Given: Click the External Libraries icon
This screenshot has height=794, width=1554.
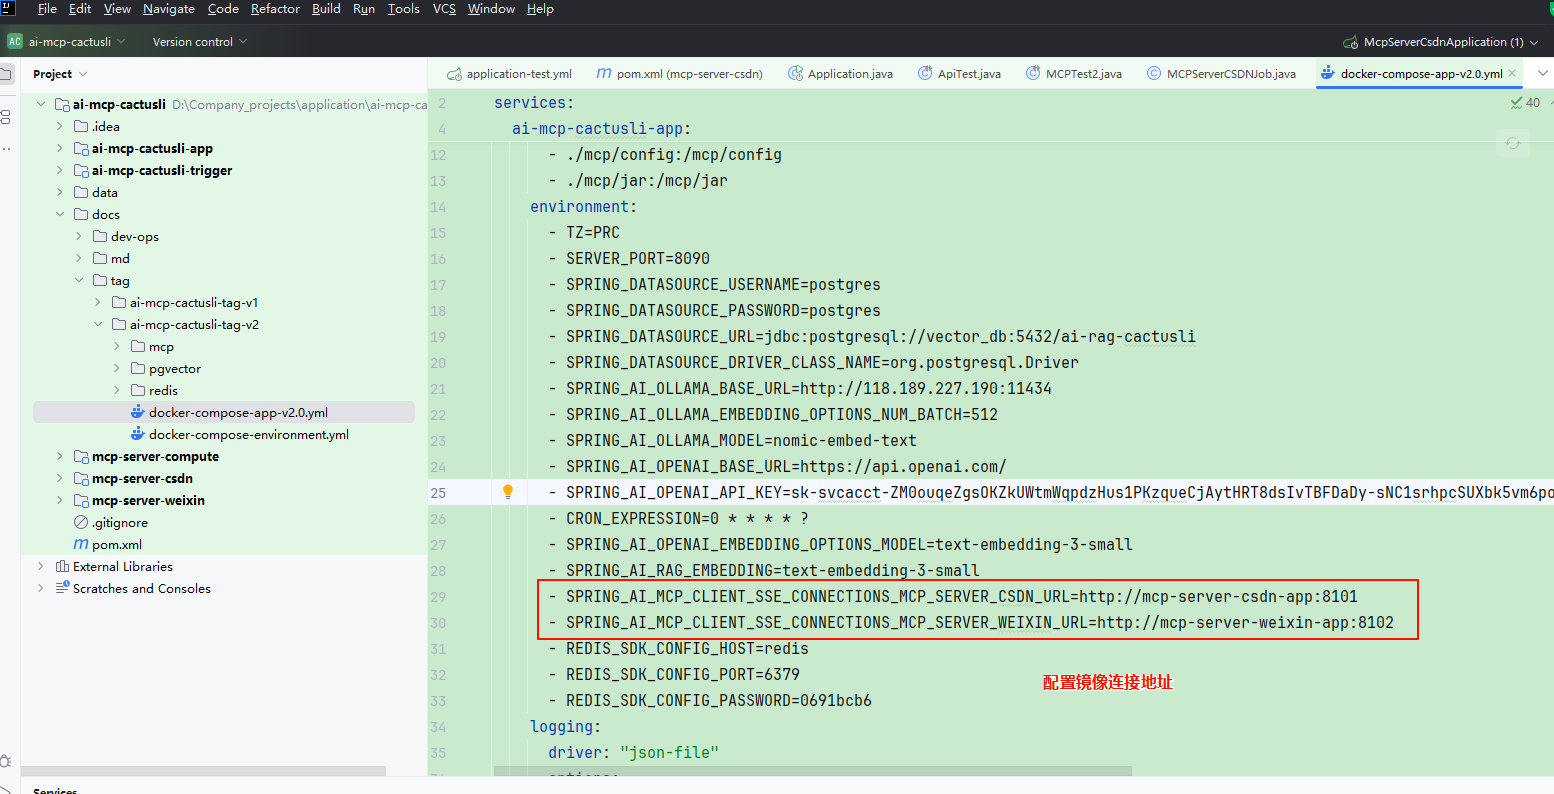Looking at the screenshot, I should 62,566.
